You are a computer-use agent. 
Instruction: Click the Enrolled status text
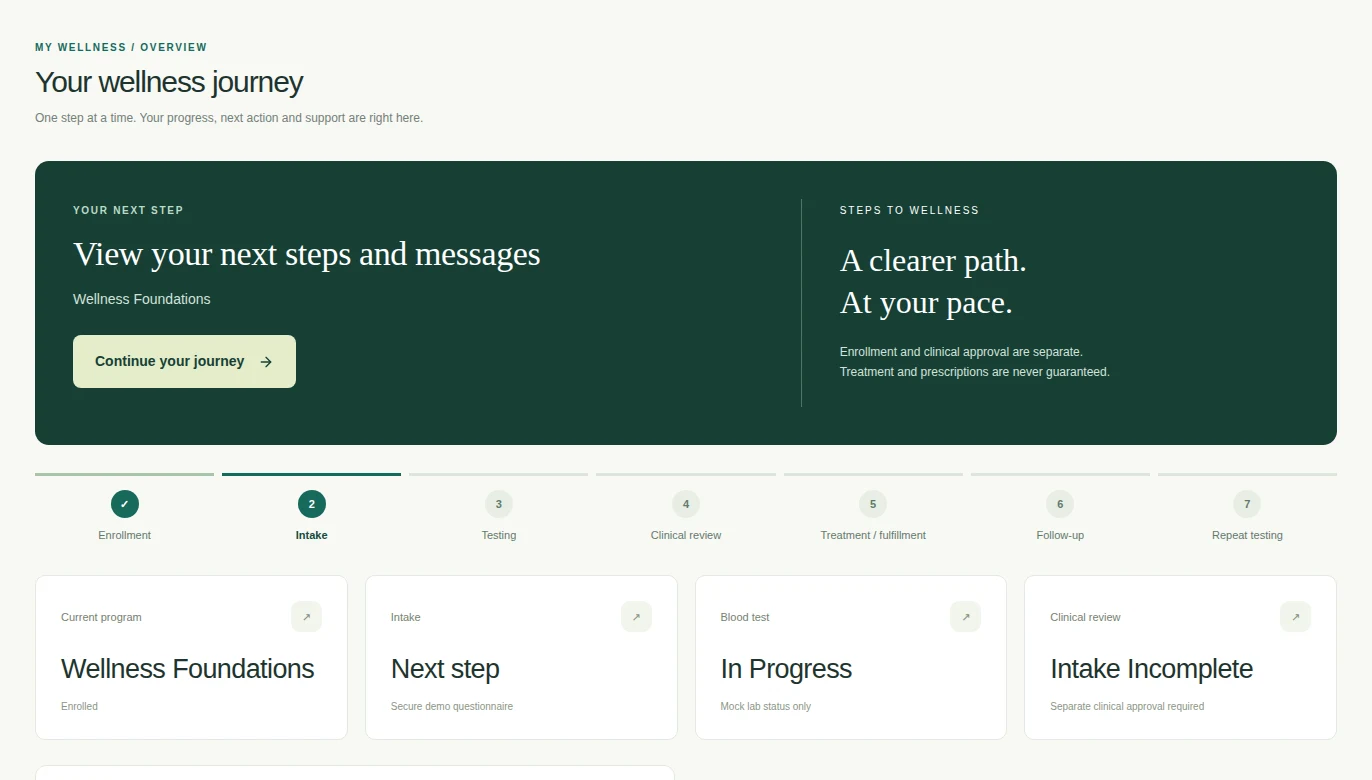[80, 706]
